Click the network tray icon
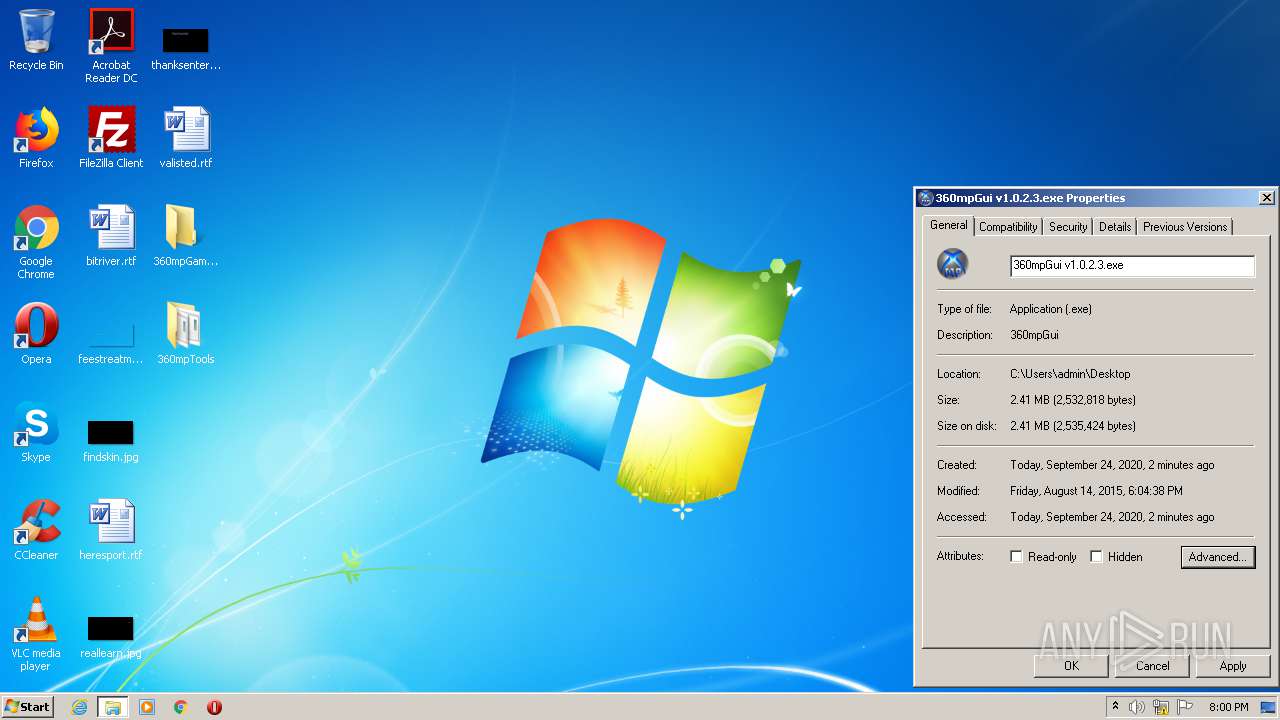This screenshot has width=1280, height=720. click(x=1161, y=707)
